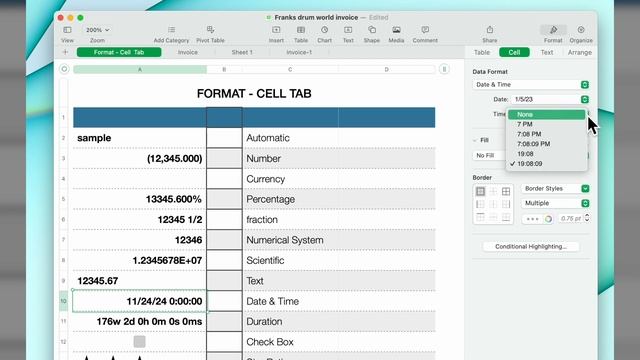This screenshot has width=640, height=360.
Task: Switch to the Sheet 1 tab
Action: (242, 52)
